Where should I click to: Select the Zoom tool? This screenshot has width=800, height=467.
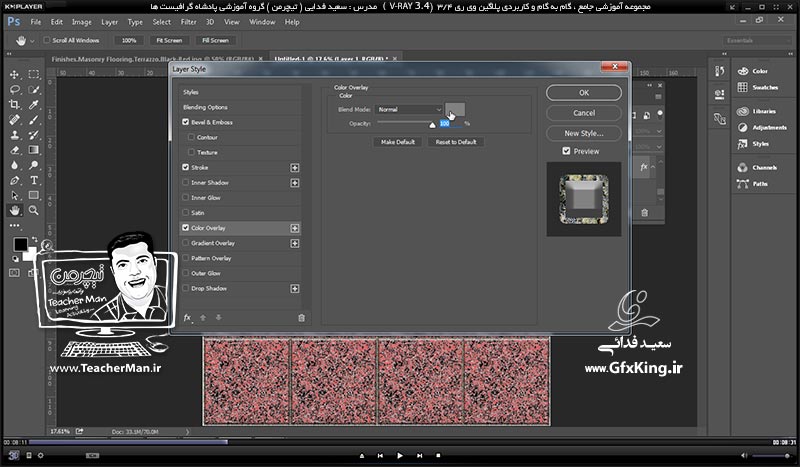point(34,210)
